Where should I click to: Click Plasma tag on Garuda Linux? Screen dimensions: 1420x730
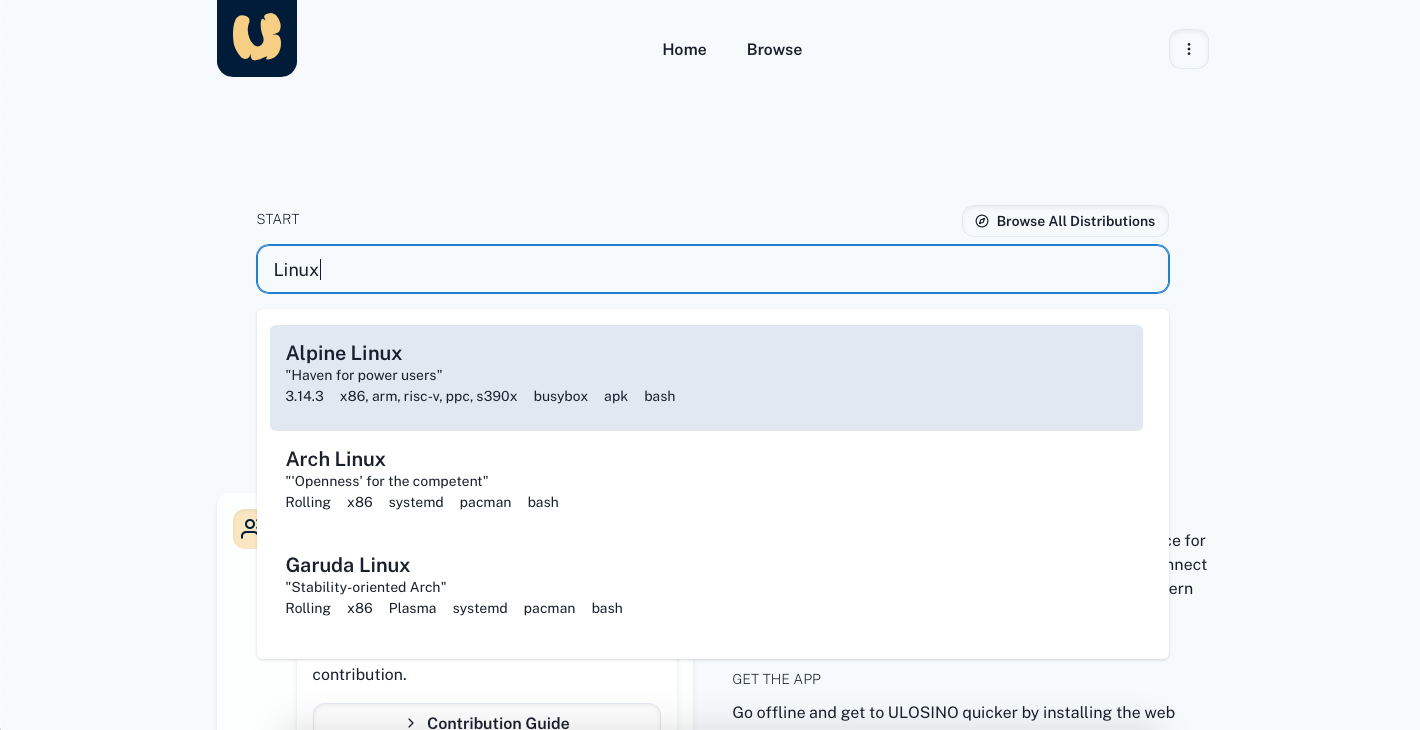(412, 608)
